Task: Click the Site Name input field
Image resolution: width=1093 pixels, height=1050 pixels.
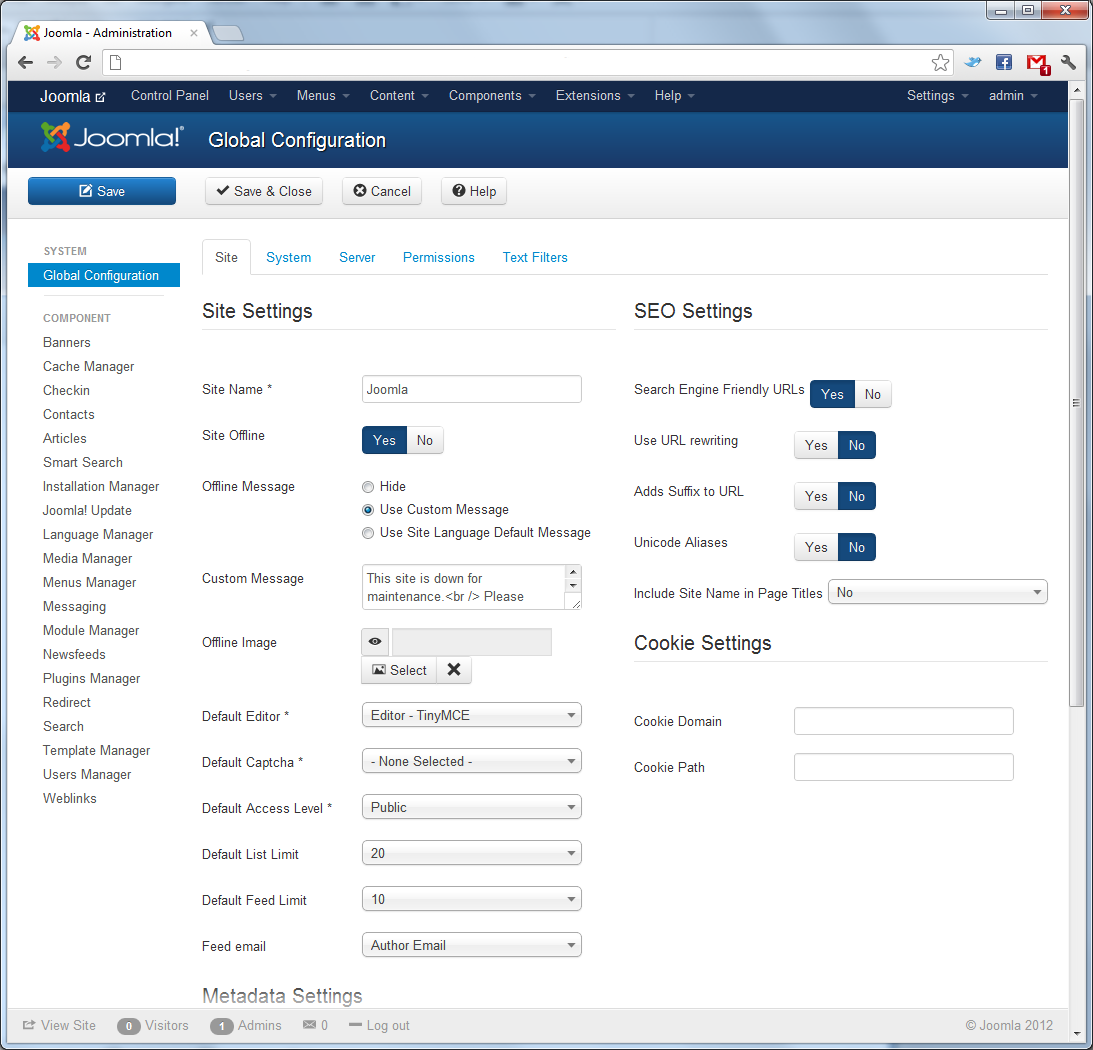Action: click(x=472, y=389)
